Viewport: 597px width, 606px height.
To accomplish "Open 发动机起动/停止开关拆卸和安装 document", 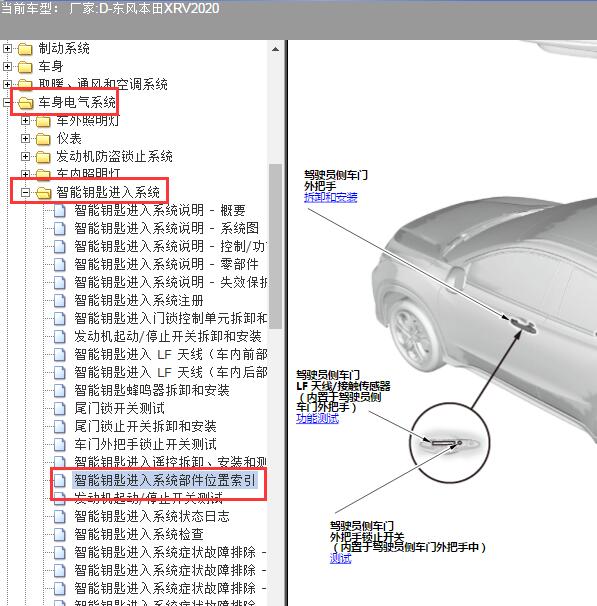I will [168, 336].
